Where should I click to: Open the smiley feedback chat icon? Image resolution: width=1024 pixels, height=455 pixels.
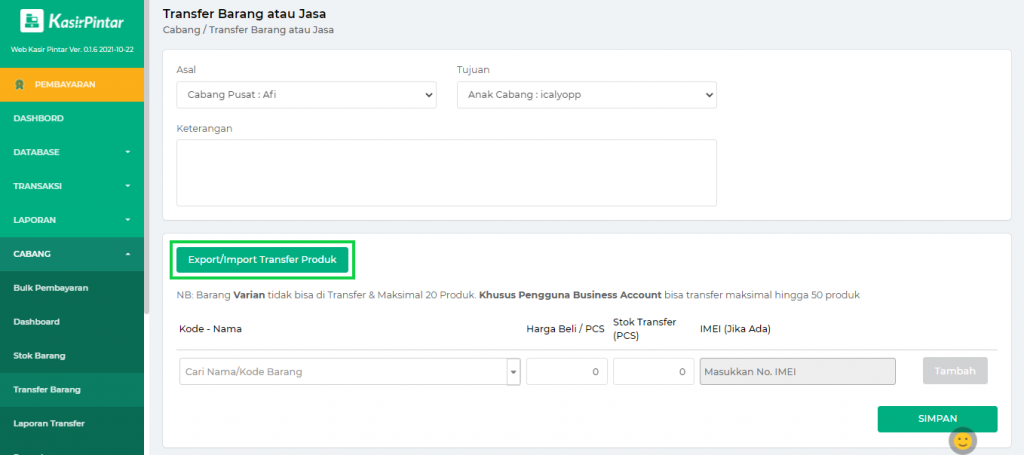pyautogui.click(x=962, y=440)
